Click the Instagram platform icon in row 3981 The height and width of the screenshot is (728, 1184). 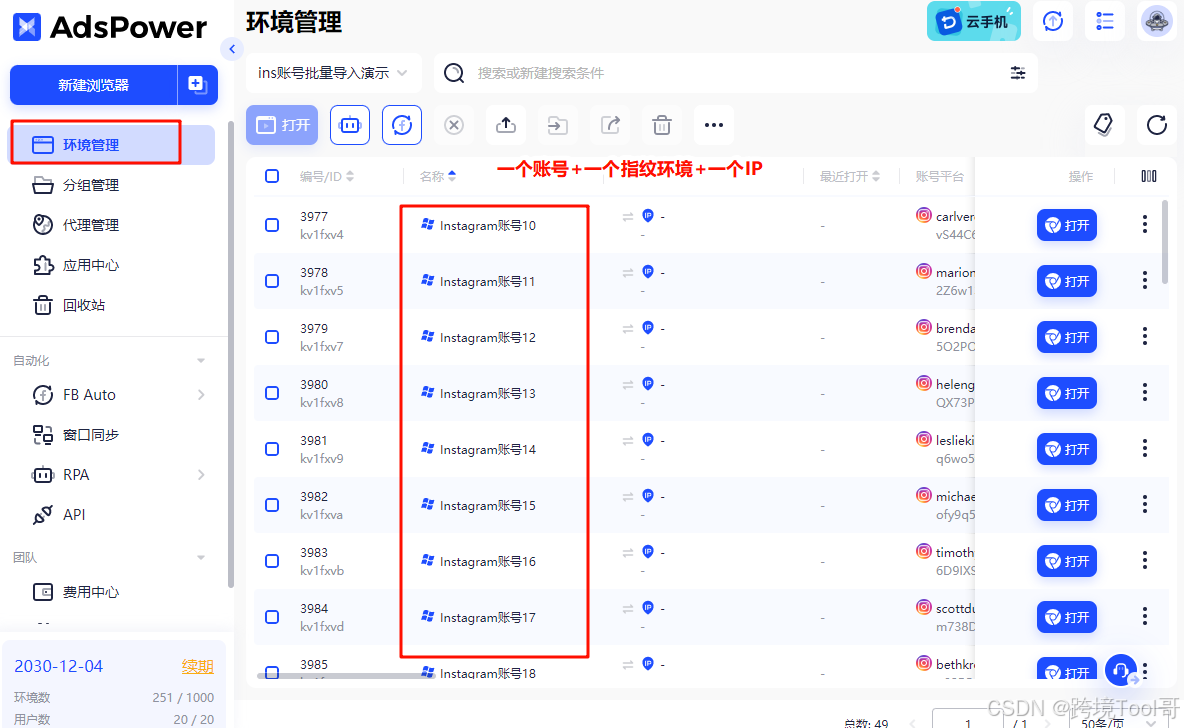(923, 439)
